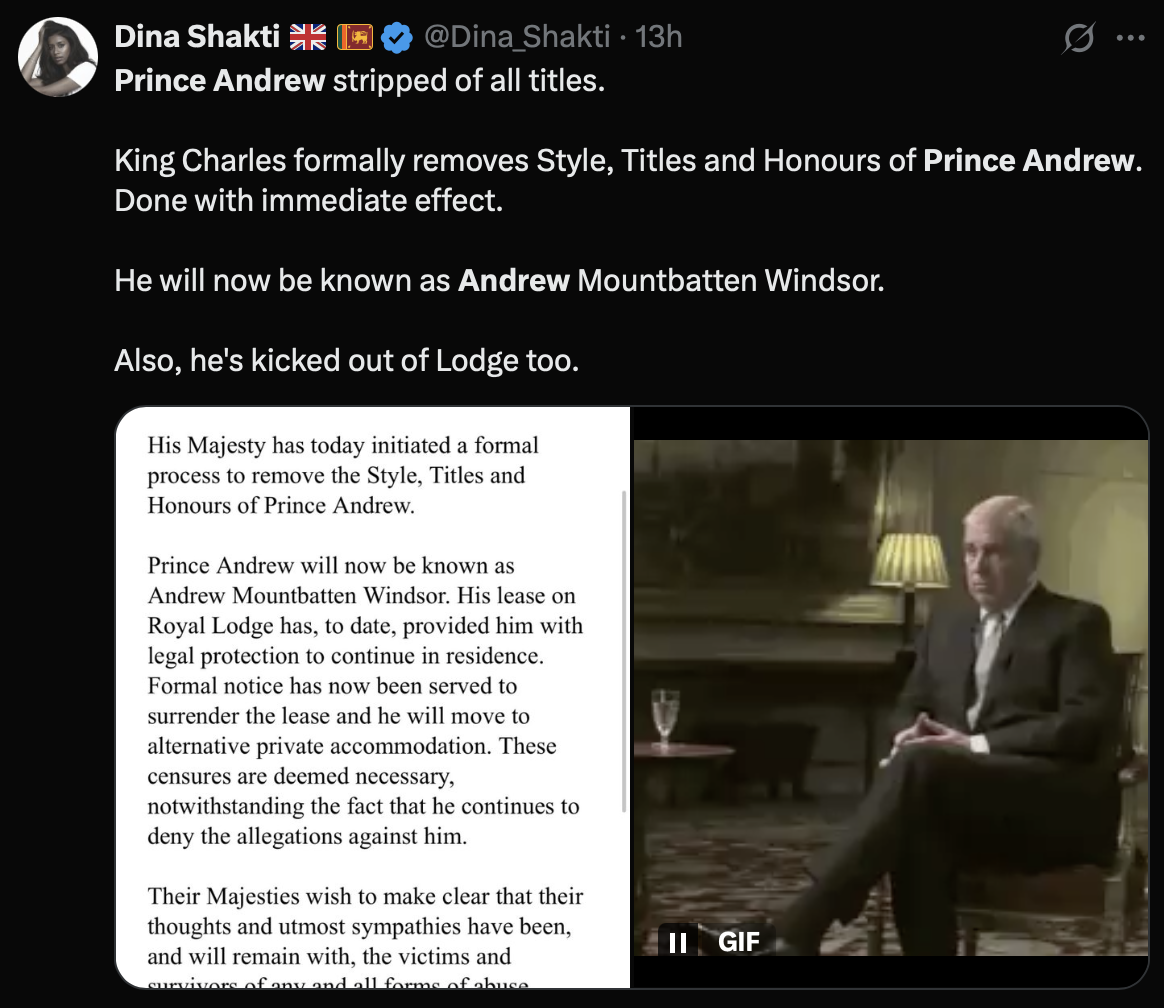
Task: Pause the playing GIF
Action: tap(677, 942)
